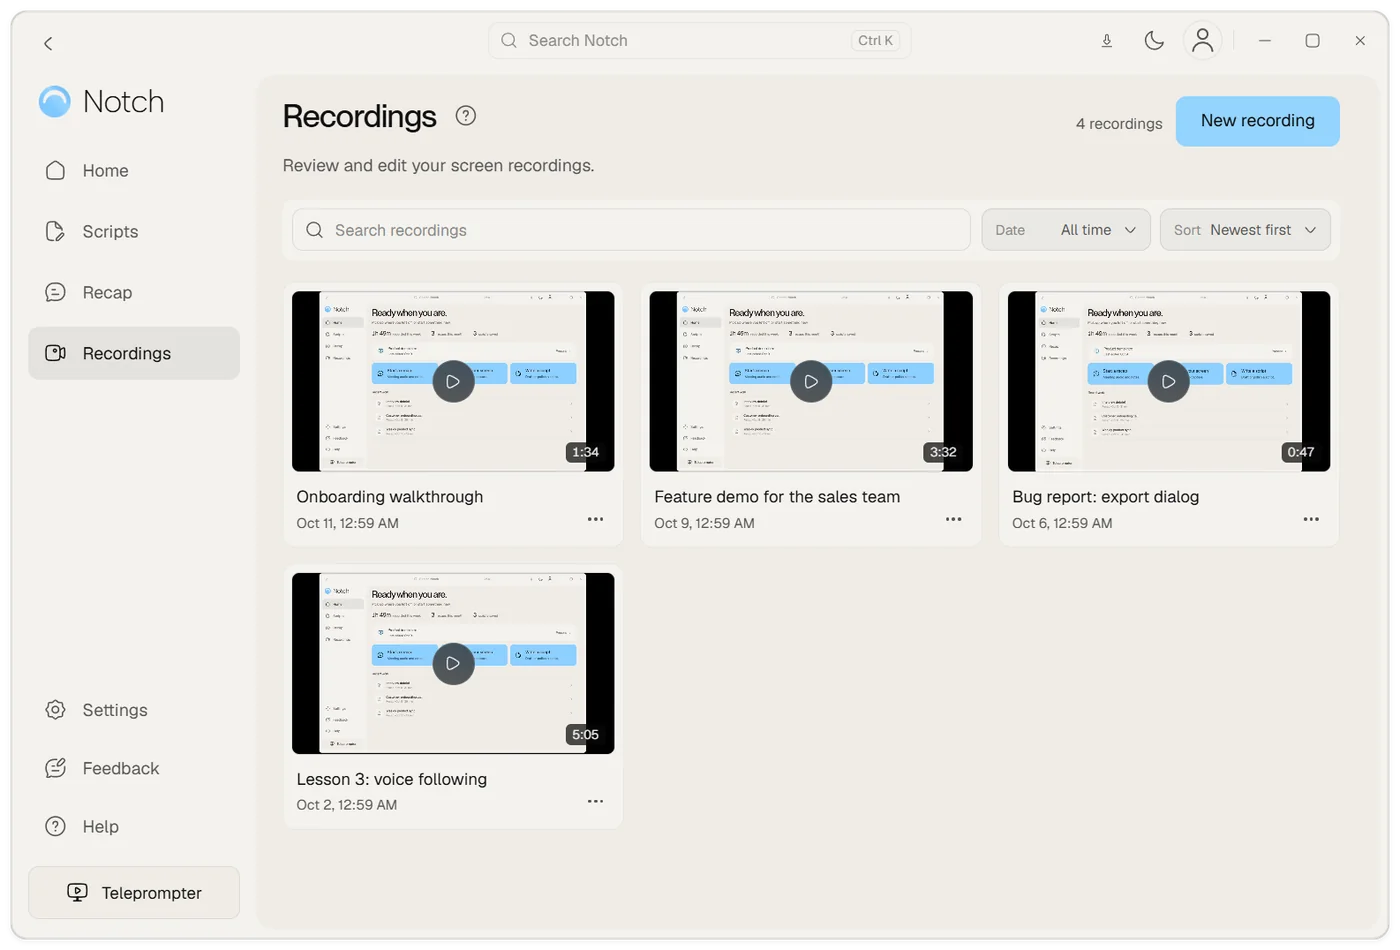Open more options for Feature demo recording
The width and height of the screenshot is (1400, 950).
953,519
